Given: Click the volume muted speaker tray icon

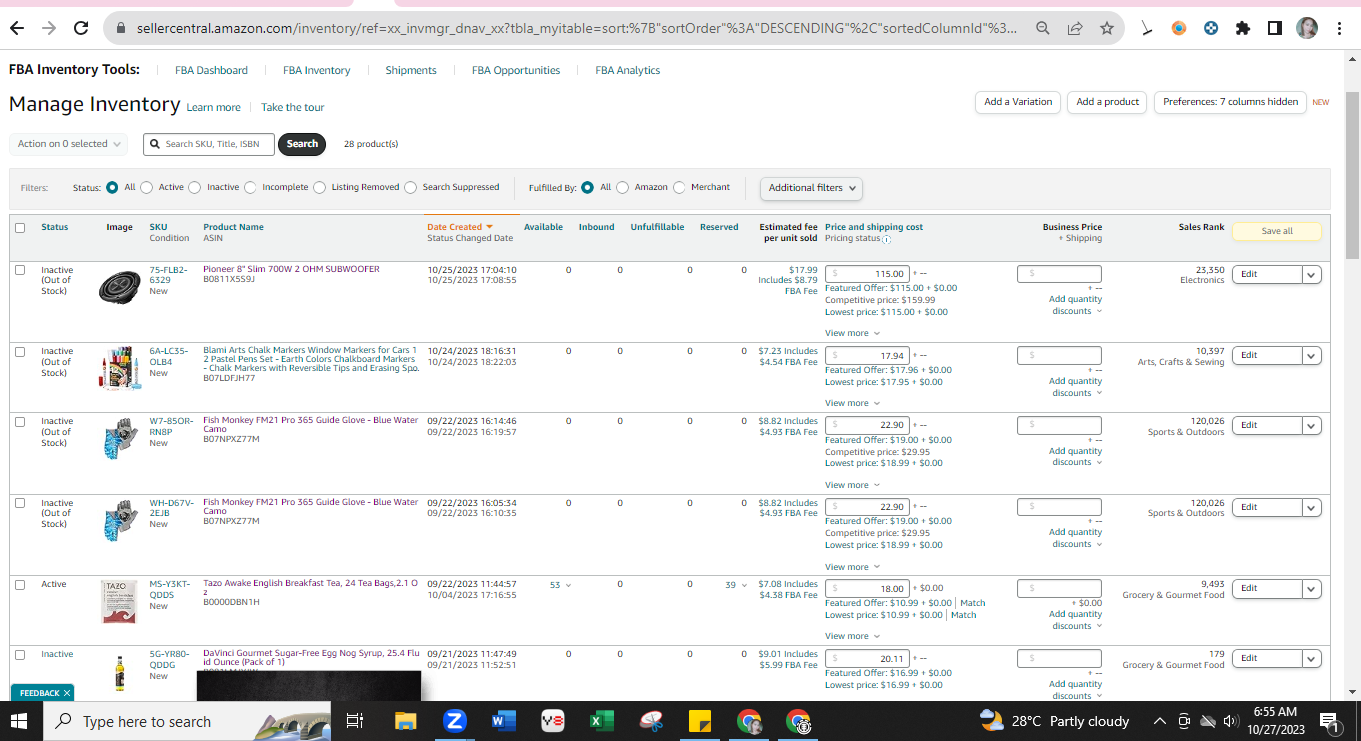Looking at the screenshot, I should 1231,721.
